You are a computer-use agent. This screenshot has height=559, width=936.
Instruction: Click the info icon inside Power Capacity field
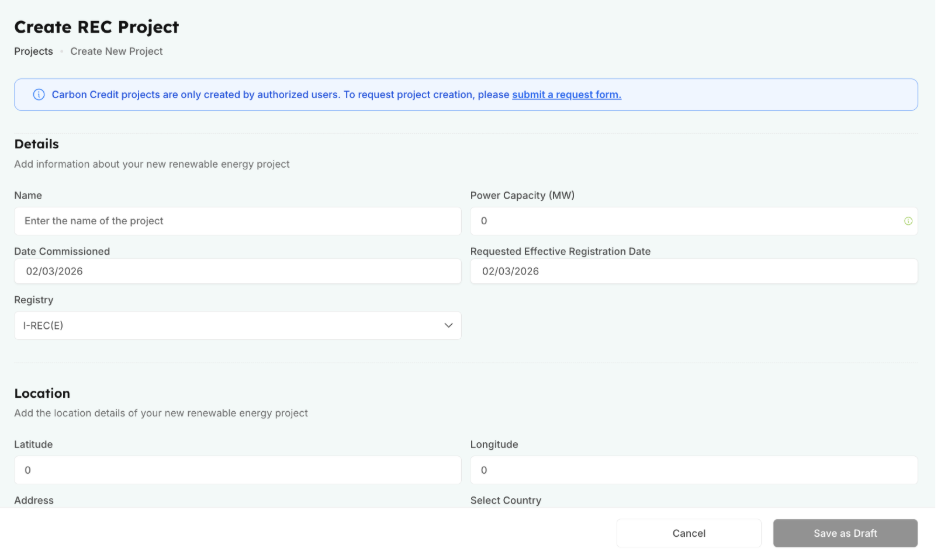click(x=908, y=221)
